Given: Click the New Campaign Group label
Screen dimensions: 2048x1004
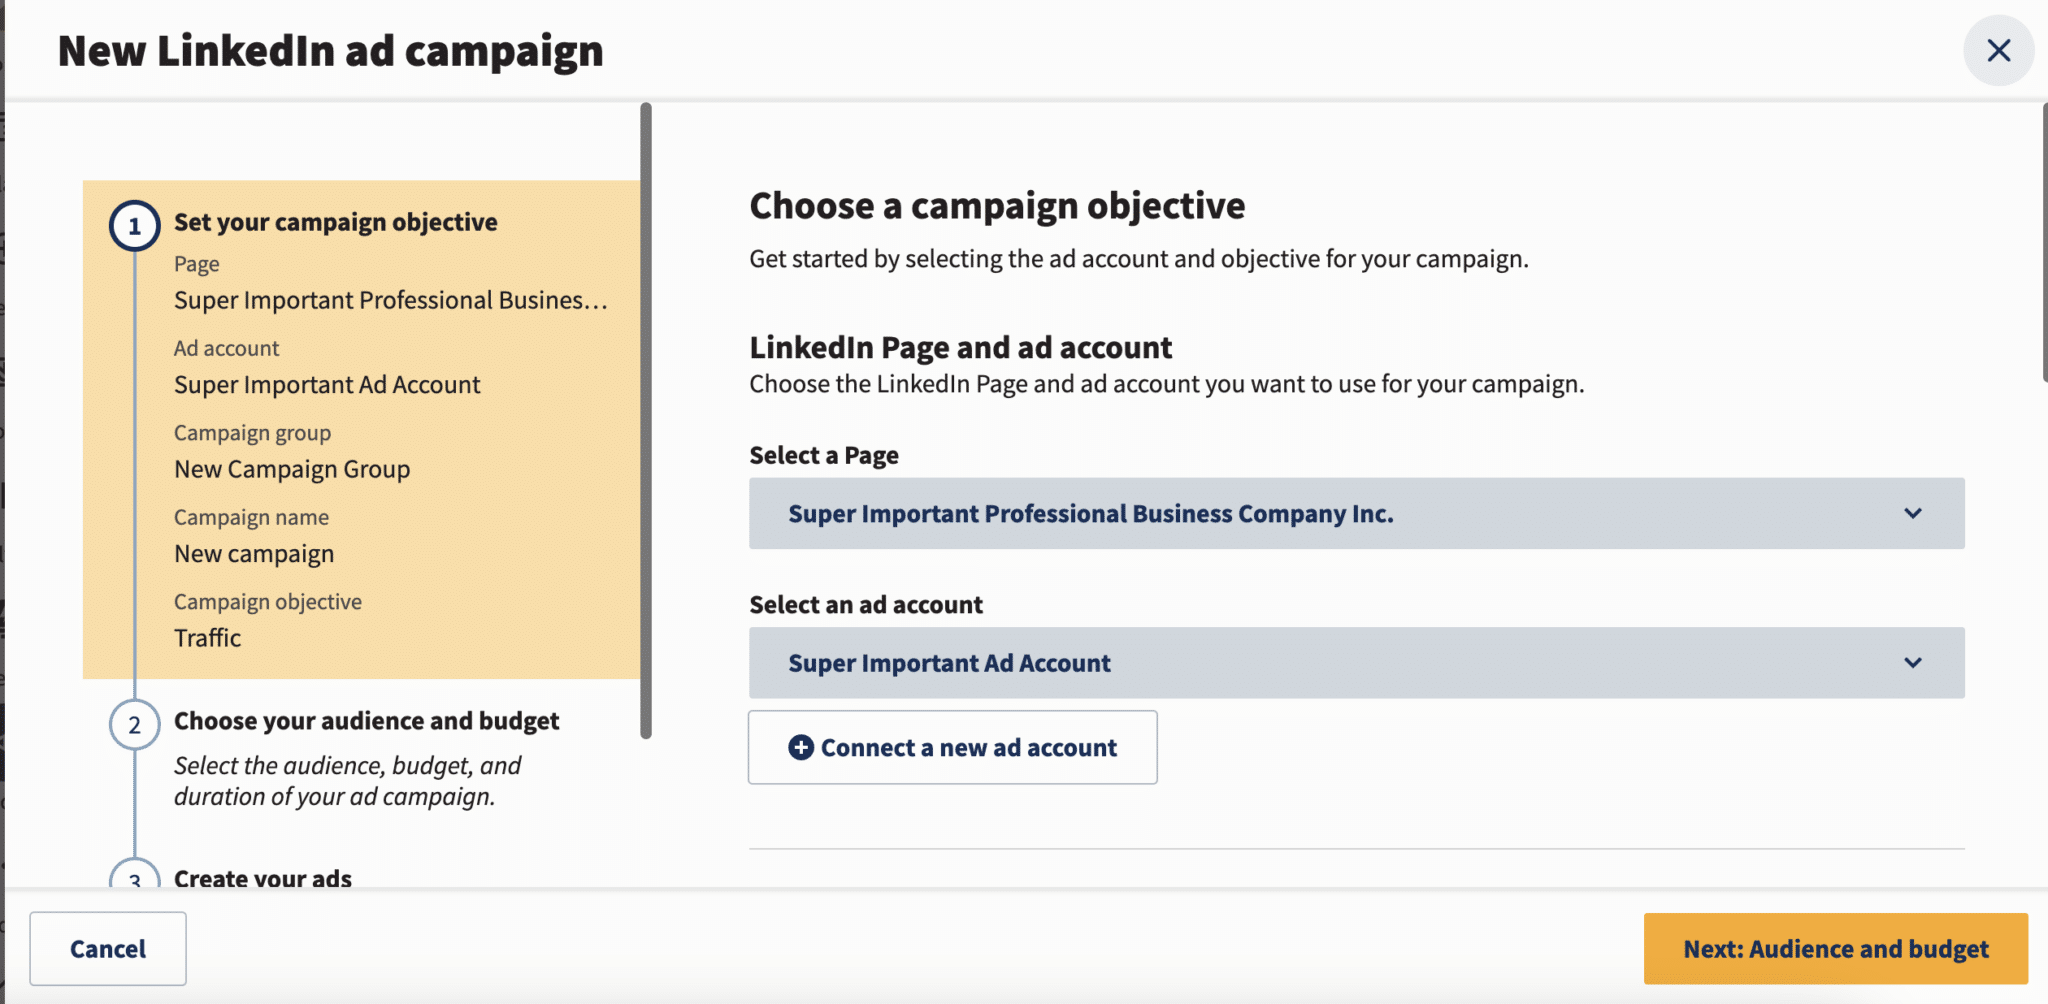Looking at the screenshot, I should [x=291, y=468].
